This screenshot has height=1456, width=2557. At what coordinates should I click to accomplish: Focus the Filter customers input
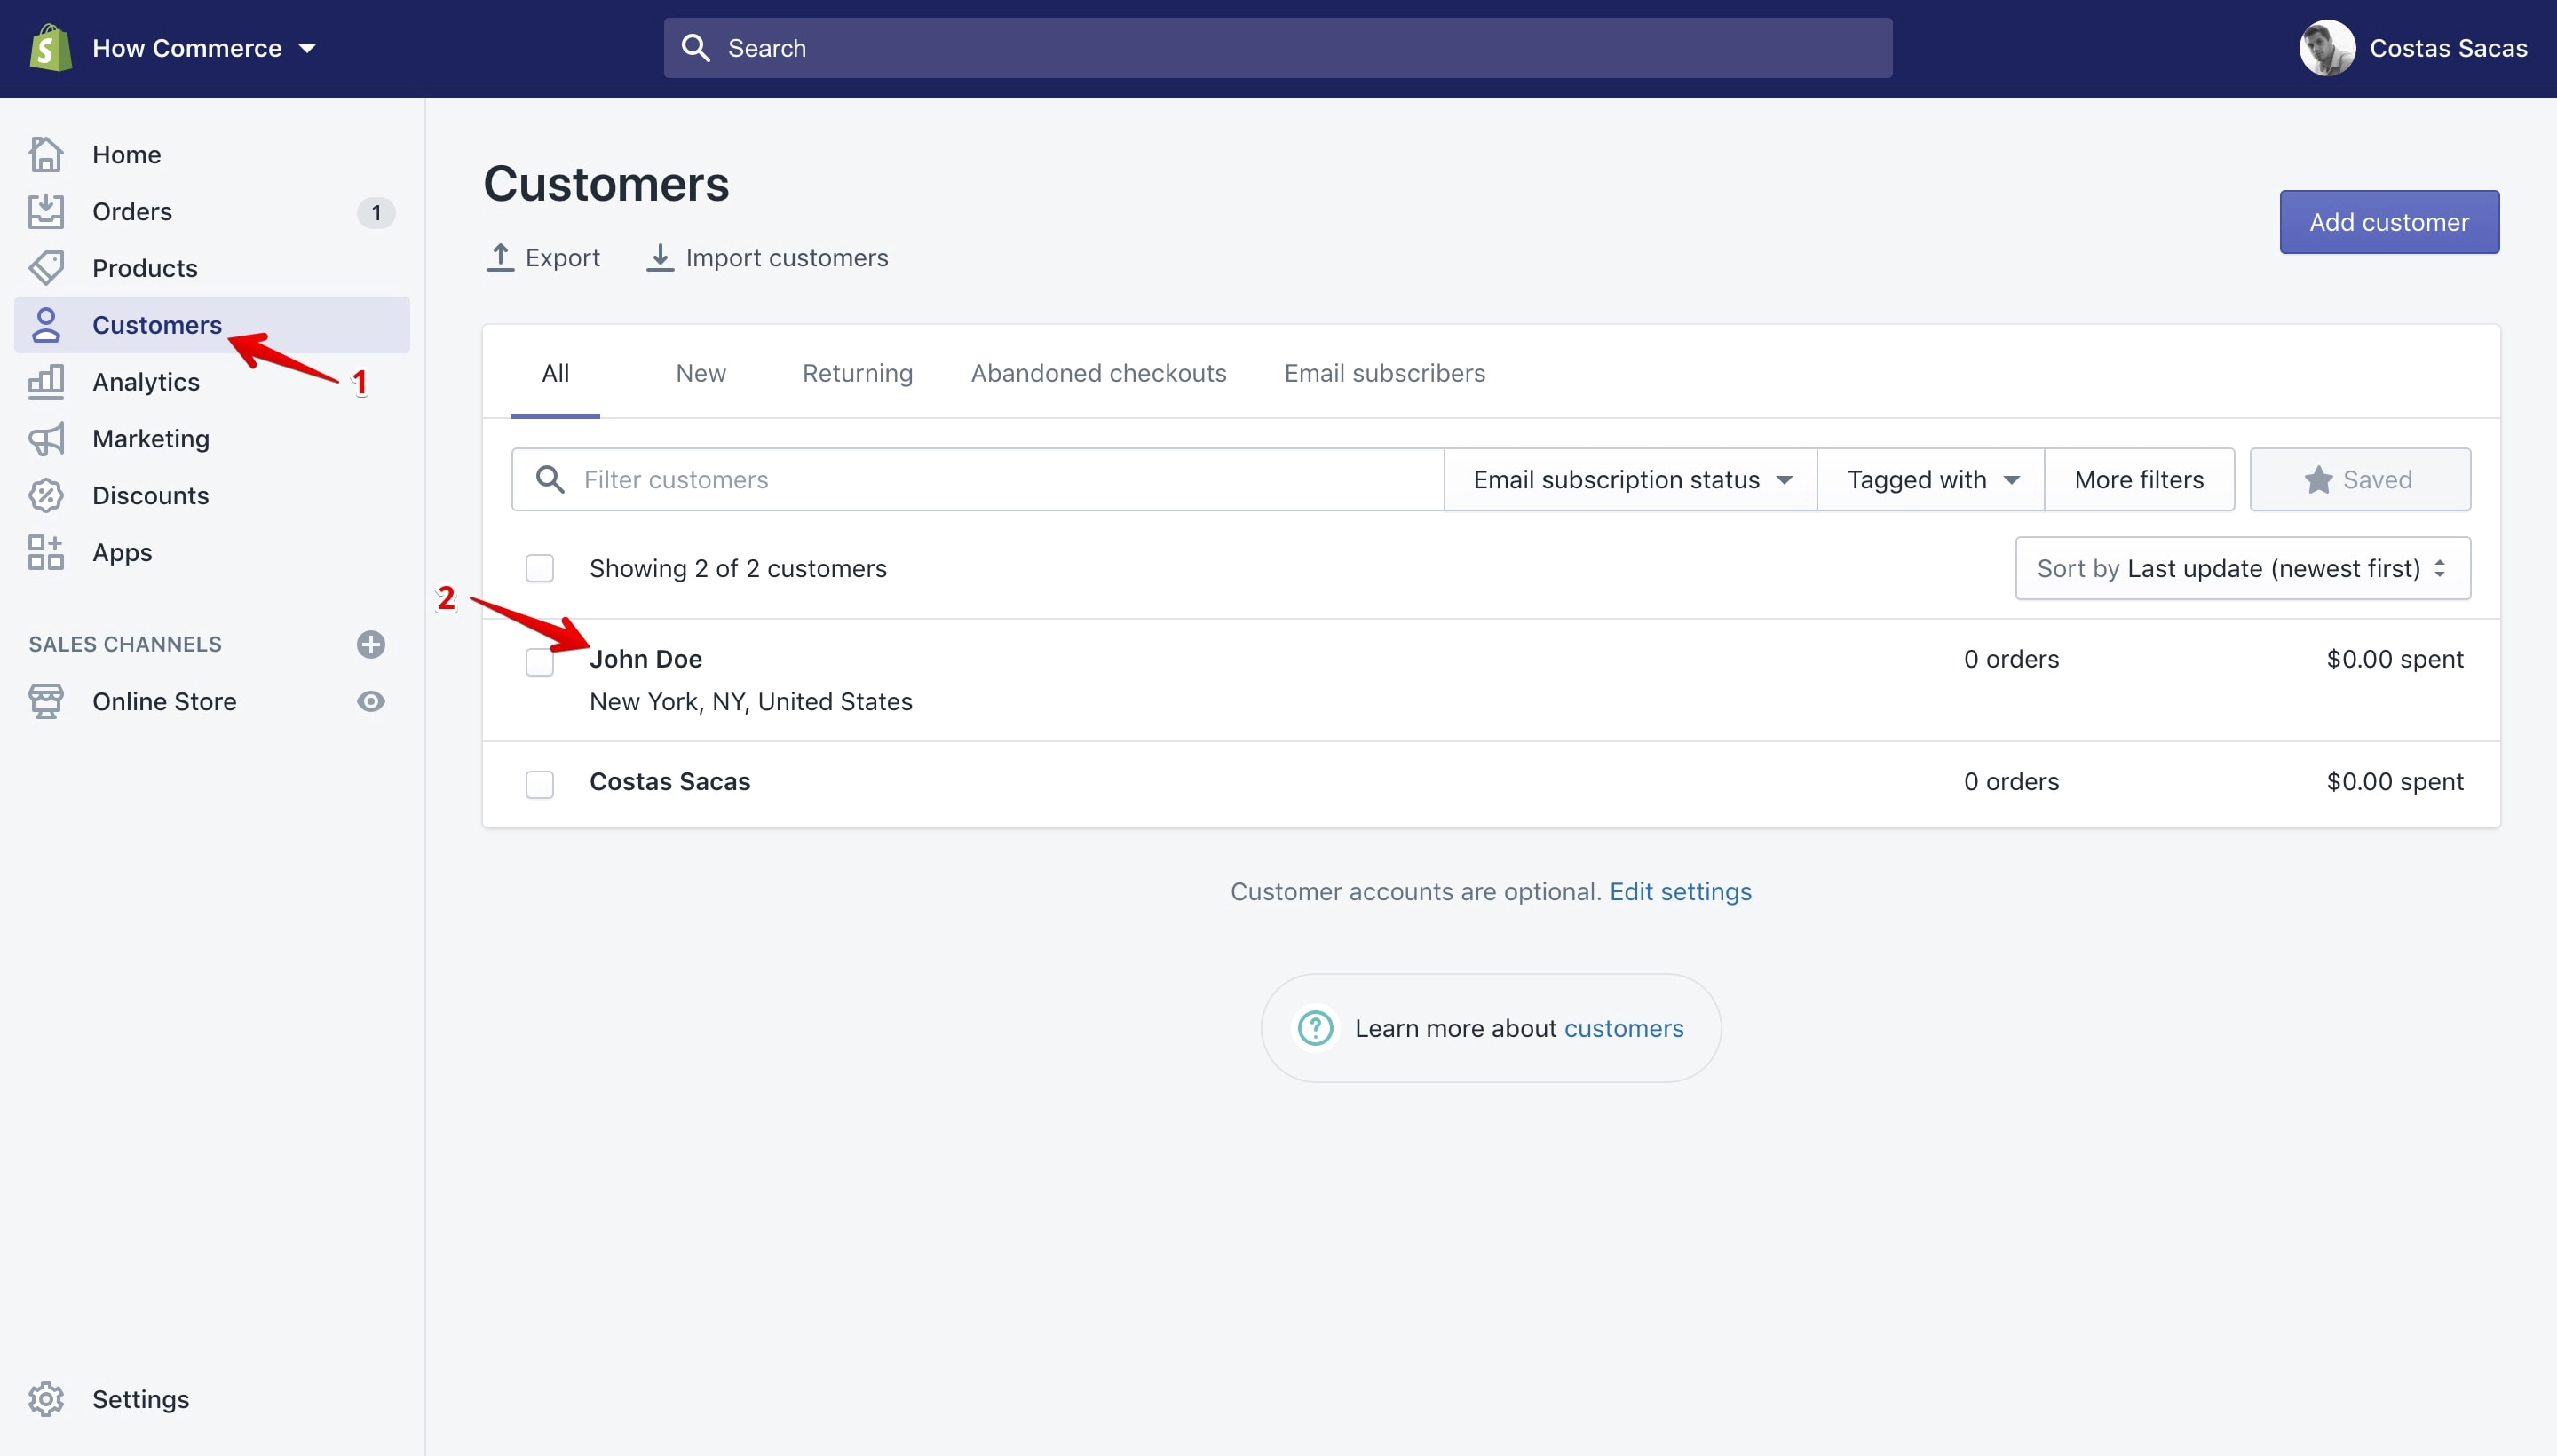[x=977, y=479]
